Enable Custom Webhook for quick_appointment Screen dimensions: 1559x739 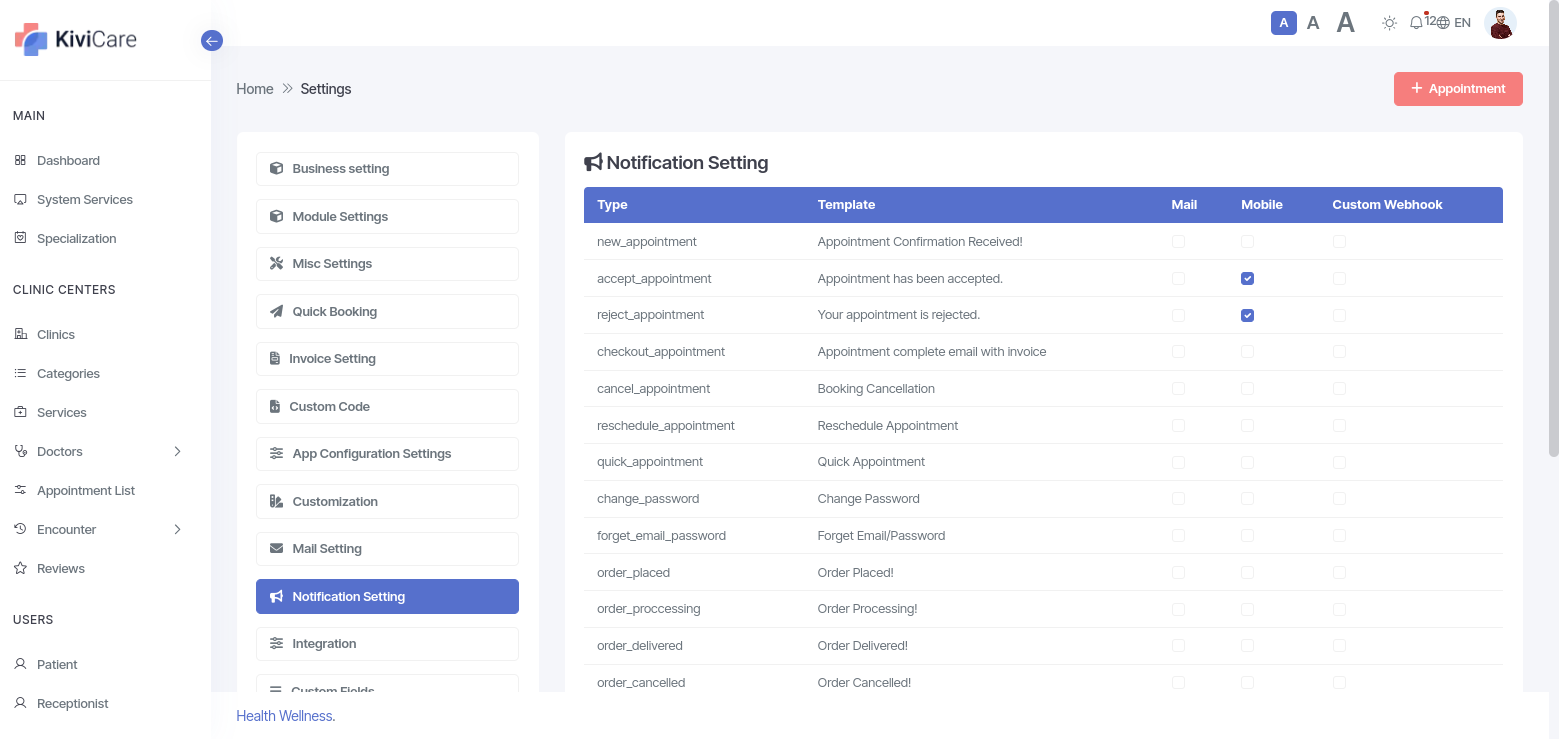[x=1339, y=462]
